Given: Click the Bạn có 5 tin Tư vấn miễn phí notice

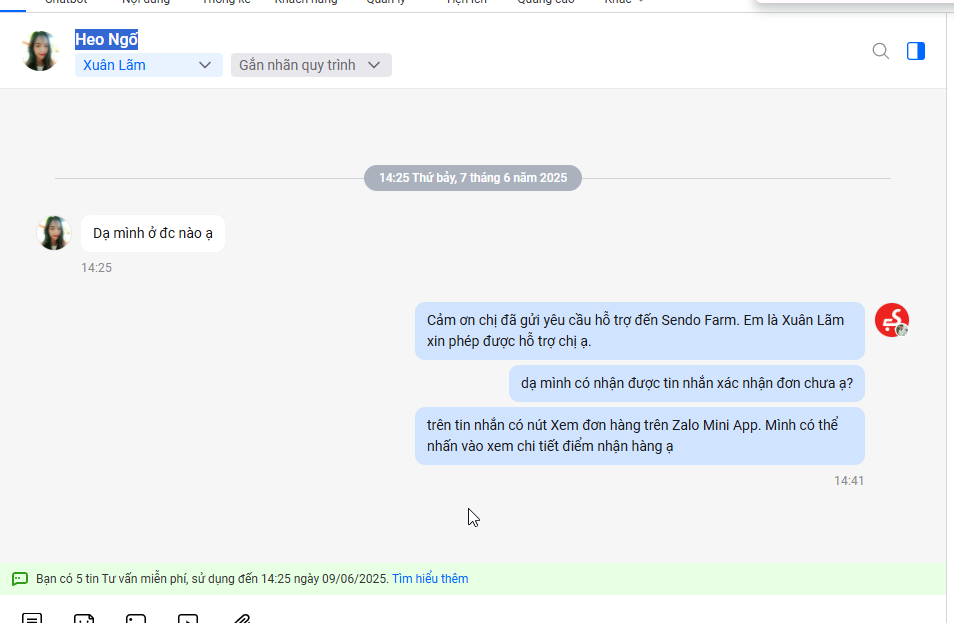Looking at the screenshot, I should pos(212,579).
